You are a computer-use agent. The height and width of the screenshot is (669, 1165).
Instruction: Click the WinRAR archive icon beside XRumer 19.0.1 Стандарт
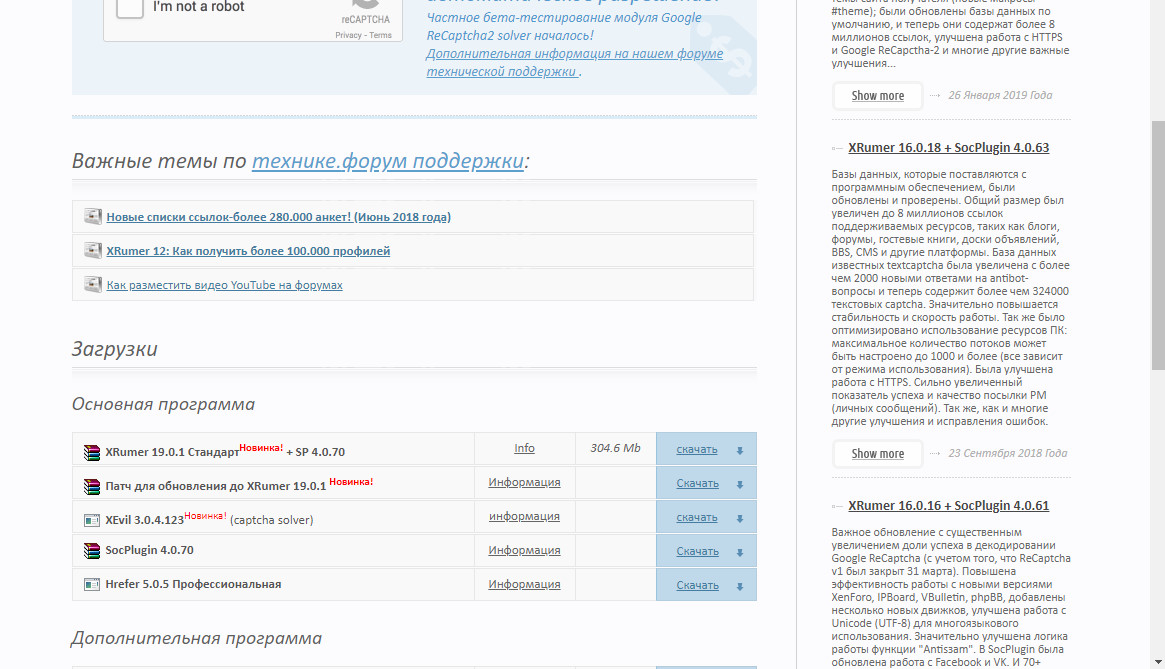pos(92,451)
